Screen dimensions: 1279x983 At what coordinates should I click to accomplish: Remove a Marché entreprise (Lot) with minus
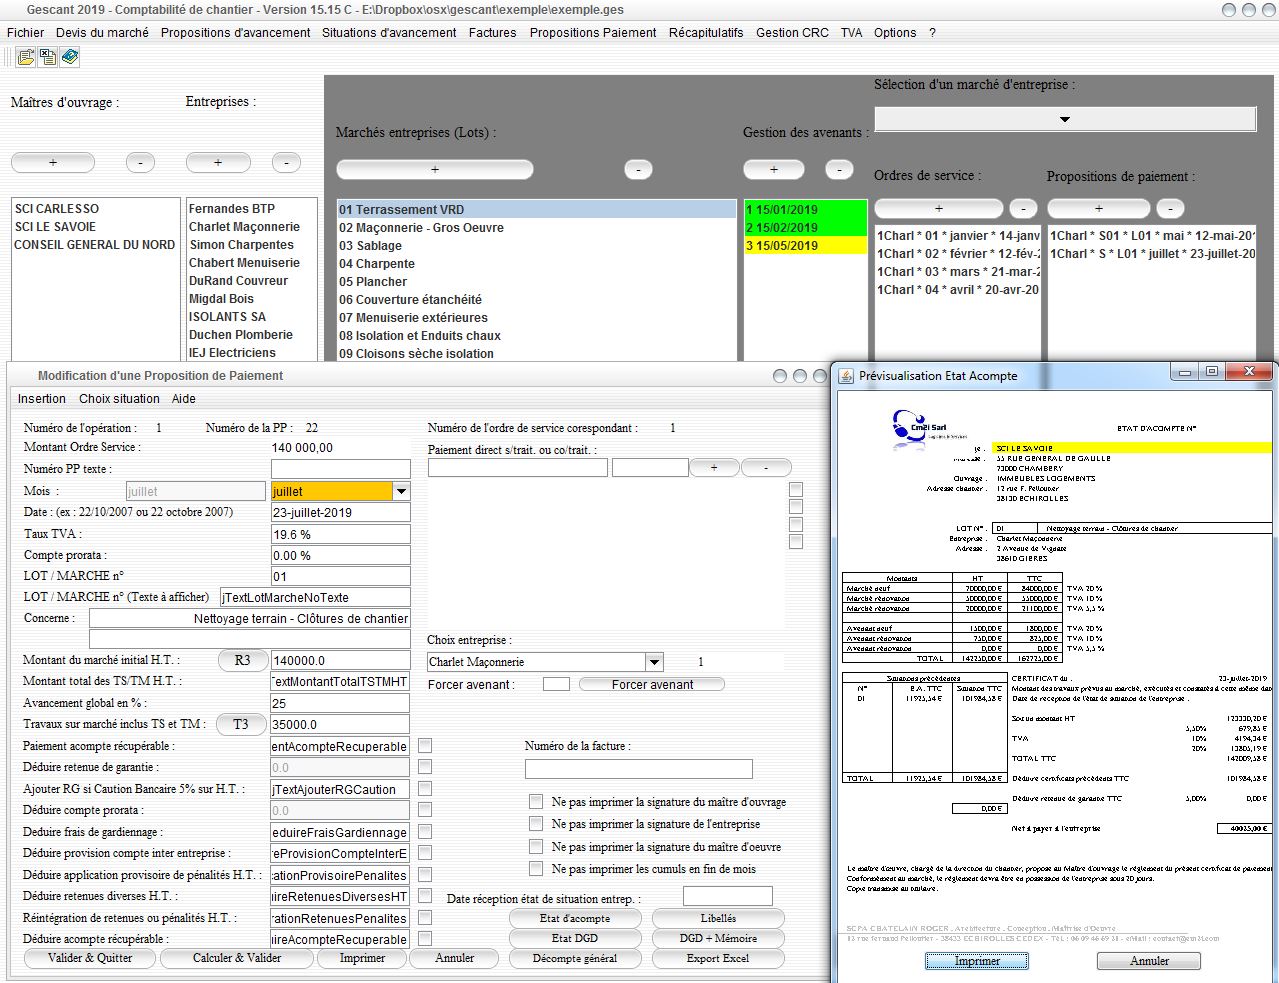click(x=638, y=170)
